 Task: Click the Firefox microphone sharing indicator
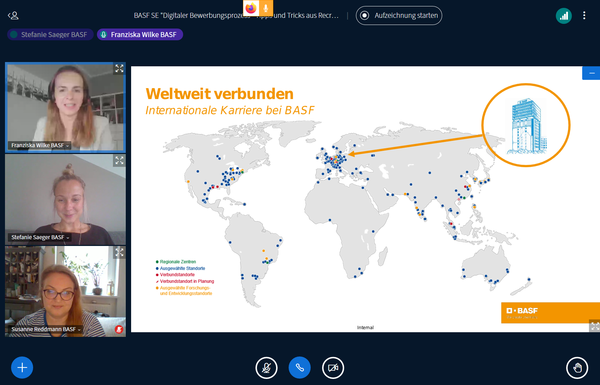(266, 8)
